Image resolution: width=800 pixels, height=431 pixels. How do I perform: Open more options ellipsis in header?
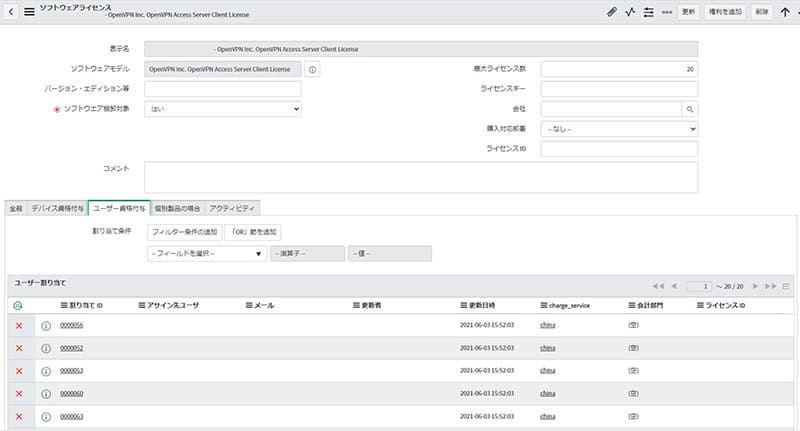(x=667, y=12)
